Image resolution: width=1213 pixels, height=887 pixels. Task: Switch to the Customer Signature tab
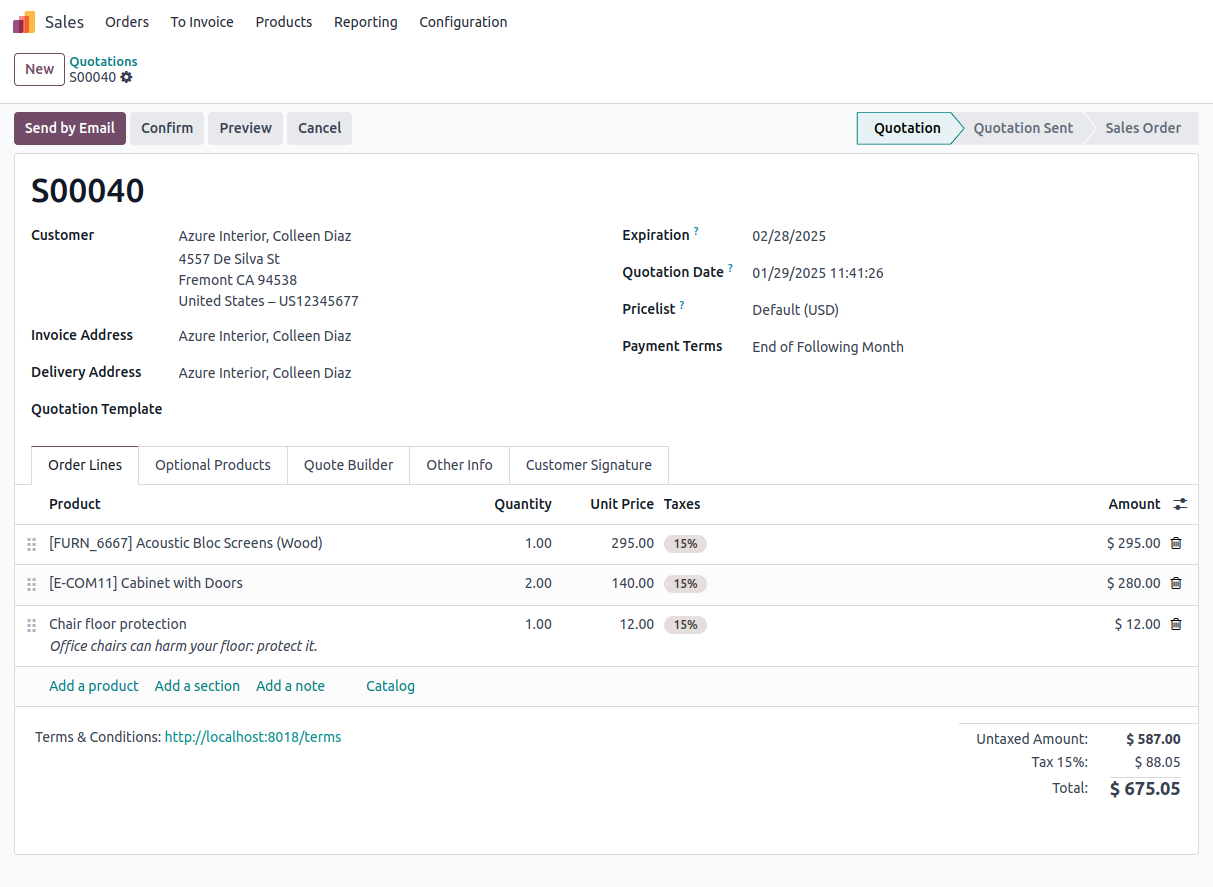click(588, 465)
